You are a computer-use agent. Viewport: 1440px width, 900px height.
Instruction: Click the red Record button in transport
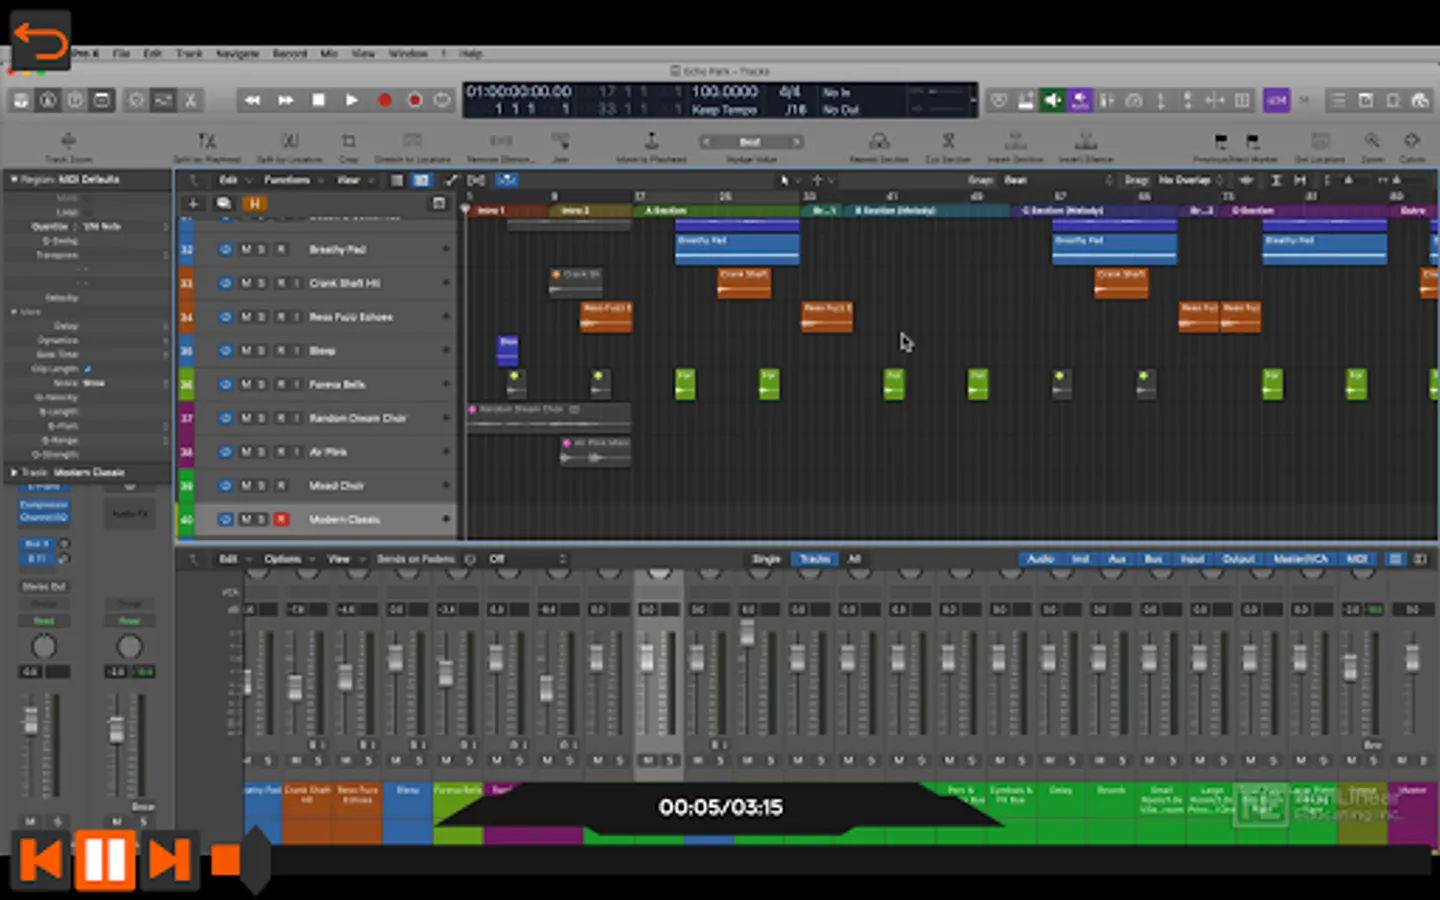pyautogui.click(x=384, y=100)
